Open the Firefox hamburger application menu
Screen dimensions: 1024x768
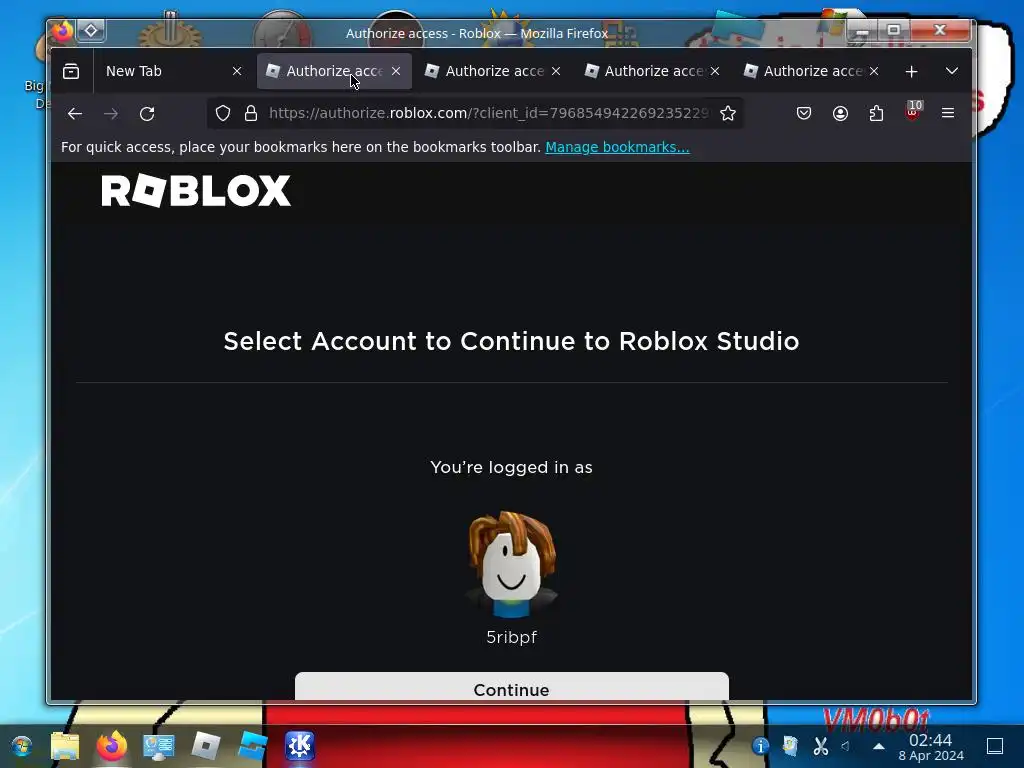(948, 114)
